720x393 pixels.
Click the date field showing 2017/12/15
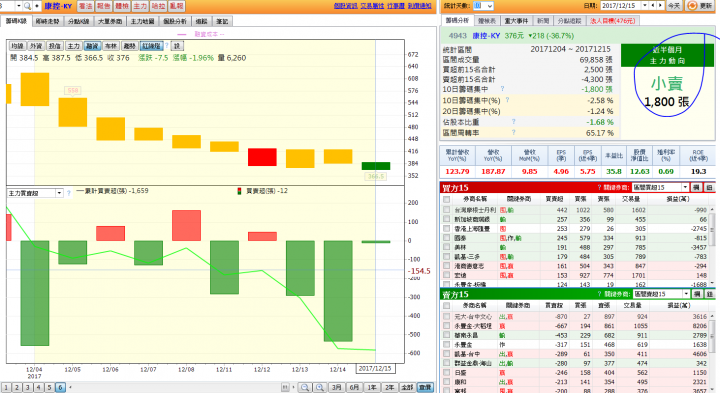click(x=621, y=6)
